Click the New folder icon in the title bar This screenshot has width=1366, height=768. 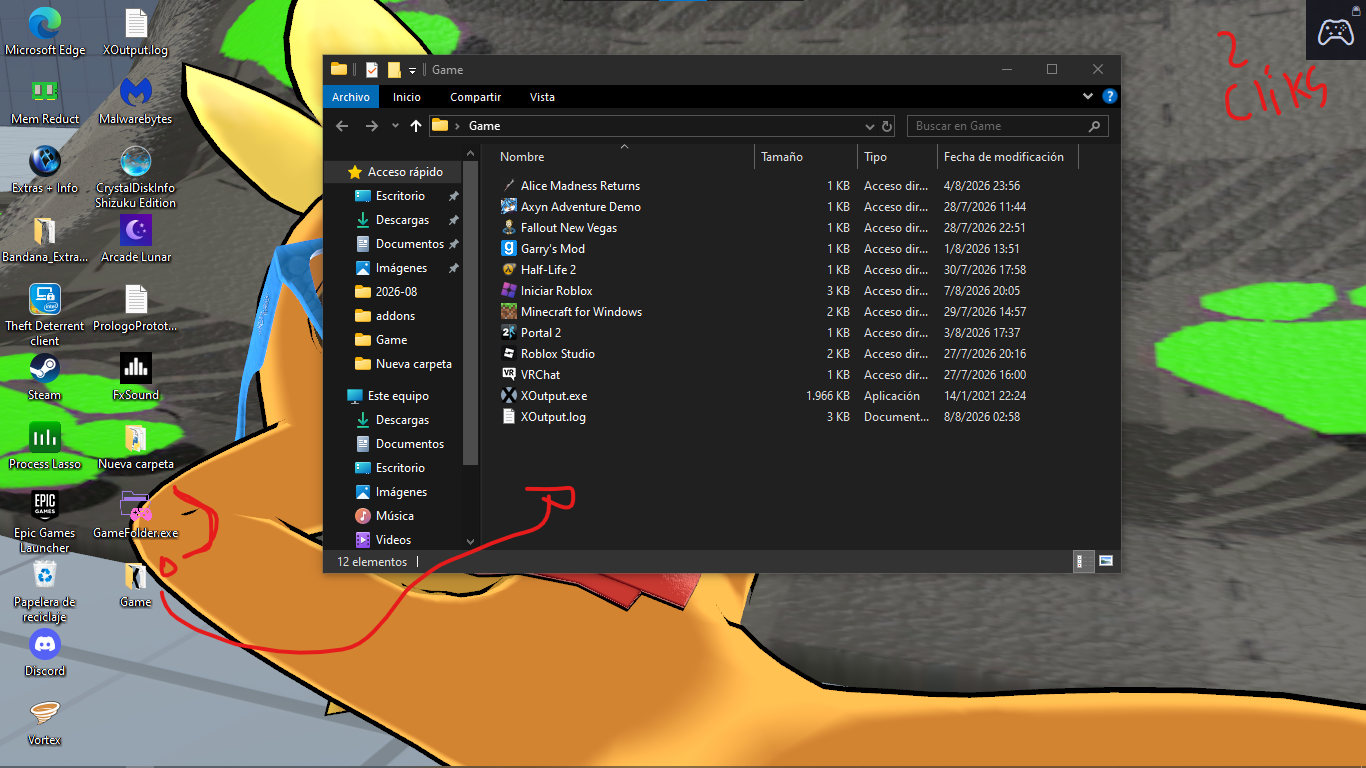coord(394,70)
